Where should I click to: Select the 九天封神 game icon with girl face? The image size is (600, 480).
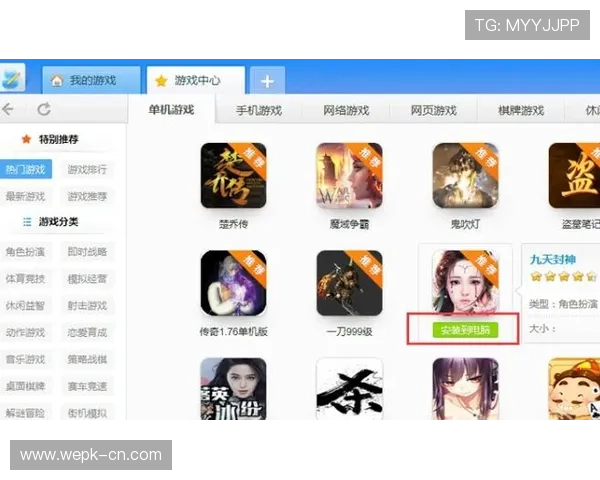pos(465,282)
